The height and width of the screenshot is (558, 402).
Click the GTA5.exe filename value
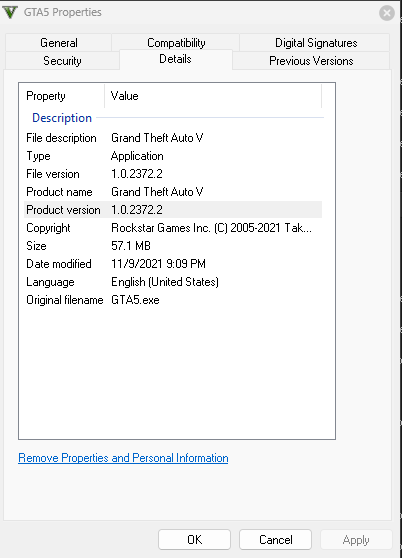pyautogui.click(x=135, y=300)
